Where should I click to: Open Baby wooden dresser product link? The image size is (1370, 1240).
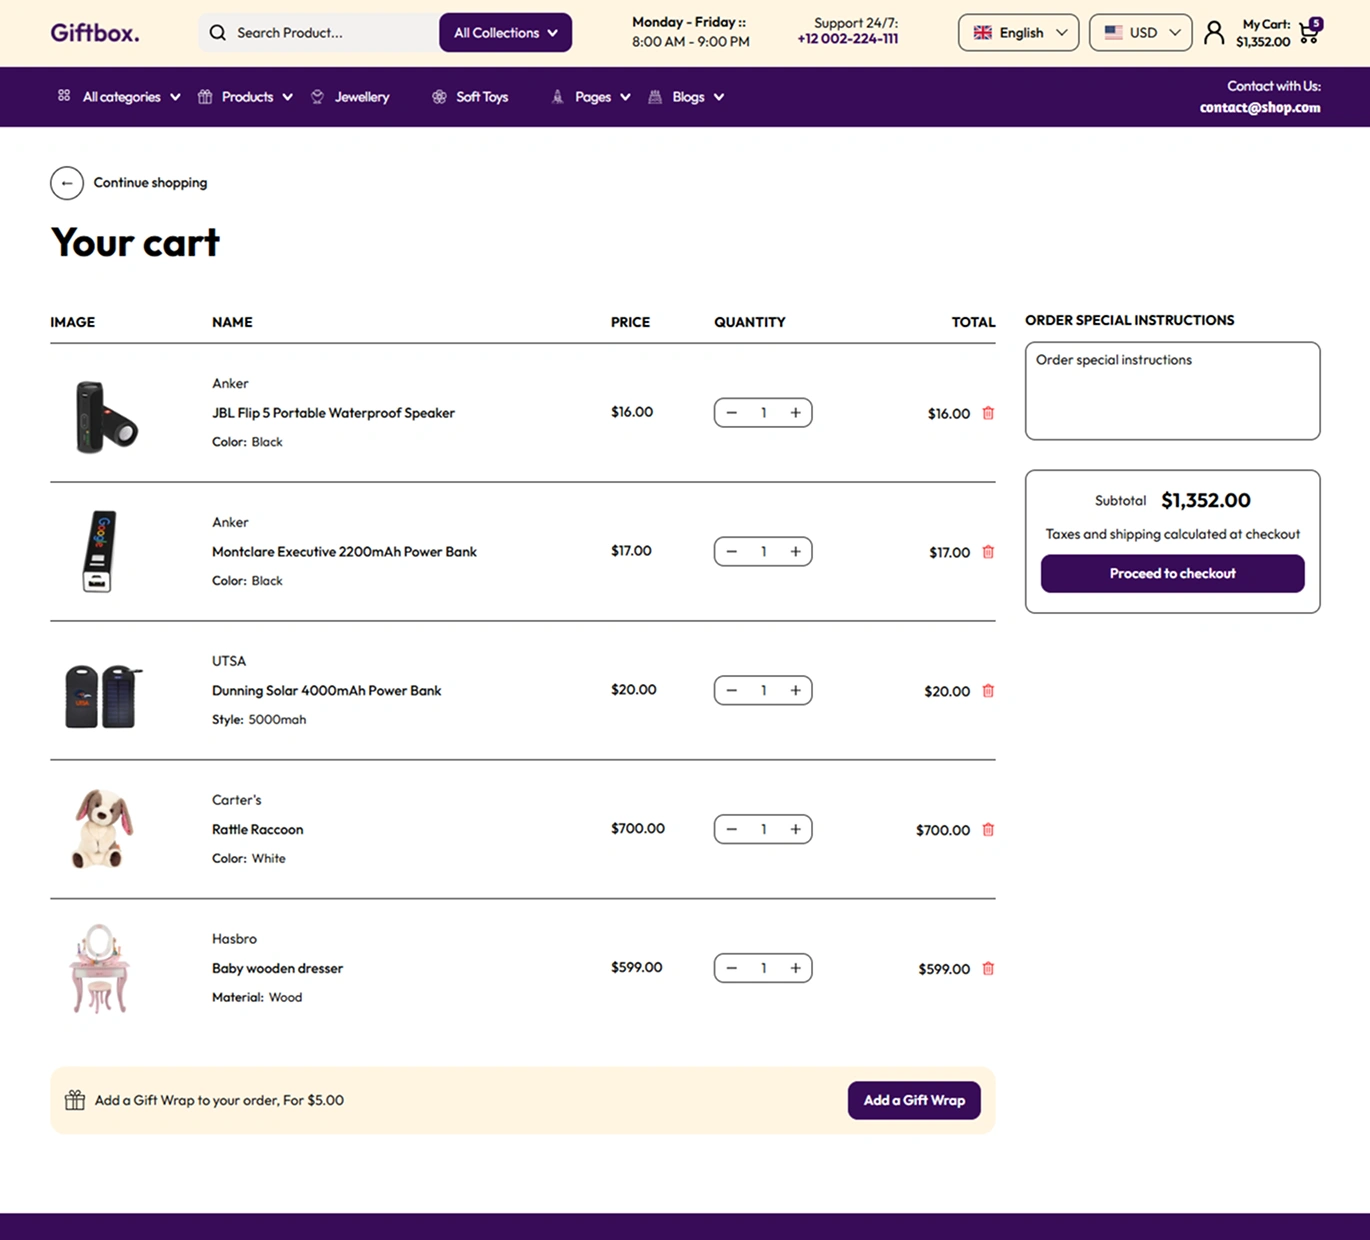[x=277, y=969]
